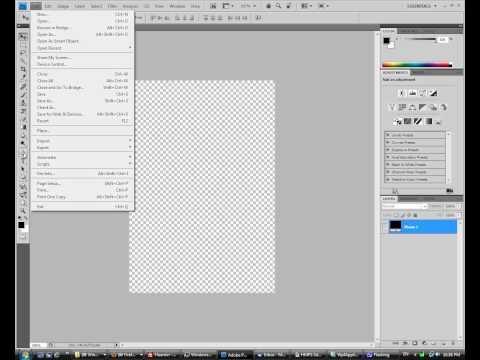Toggle lock all in Layers panel
This screenshot has height=360, width=480.
pyautogui.click(x=415, y=215)
